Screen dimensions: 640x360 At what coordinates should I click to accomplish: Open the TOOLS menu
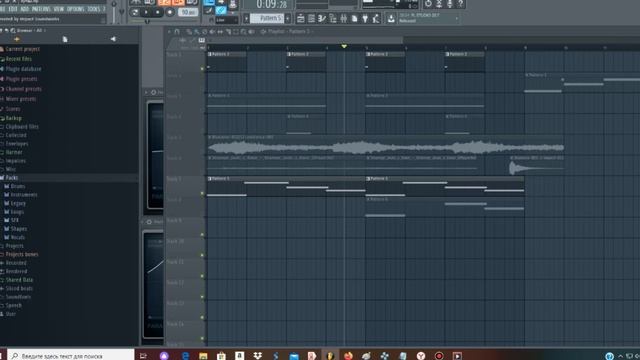point(93,9)
